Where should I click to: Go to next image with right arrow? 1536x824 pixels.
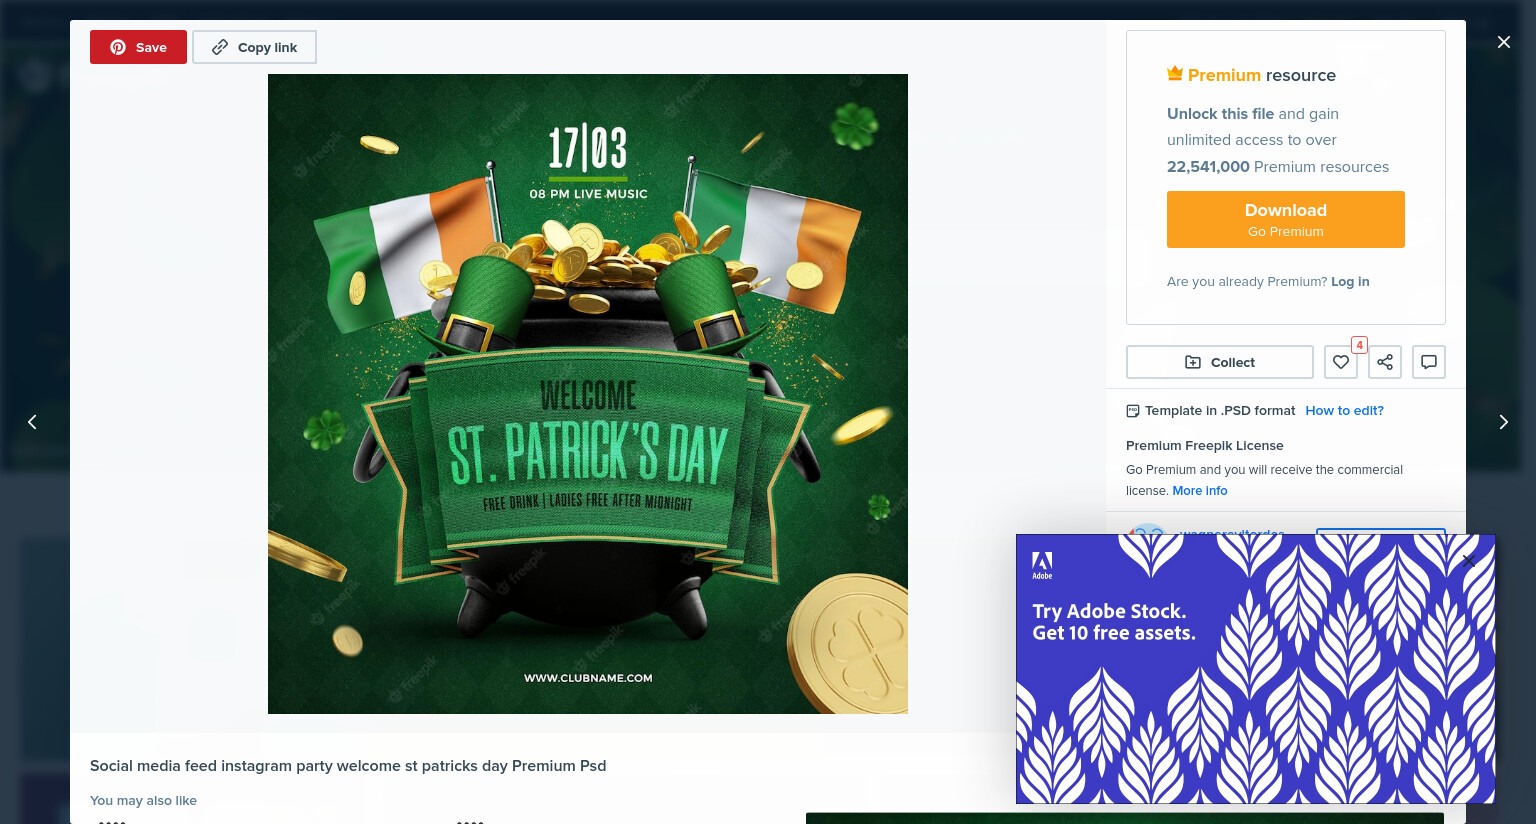click(x=1503, y=422)
